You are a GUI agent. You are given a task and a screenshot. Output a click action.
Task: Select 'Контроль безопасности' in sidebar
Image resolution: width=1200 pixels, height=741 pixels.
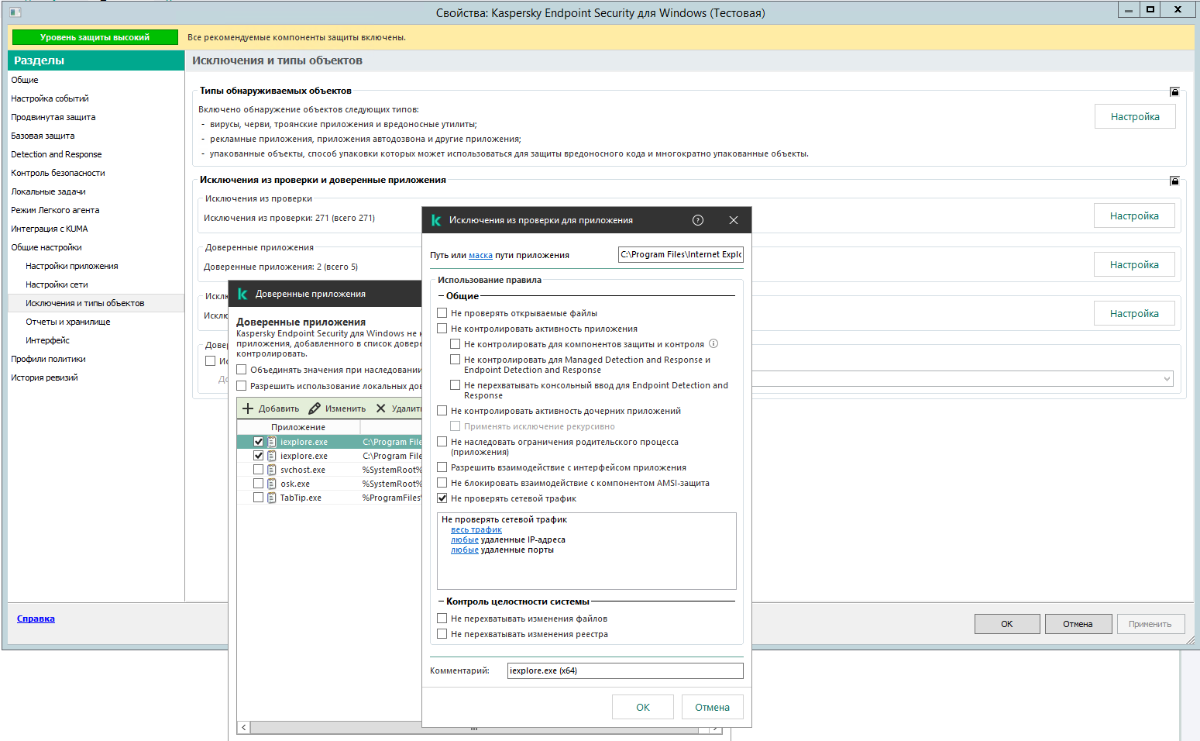58,172
